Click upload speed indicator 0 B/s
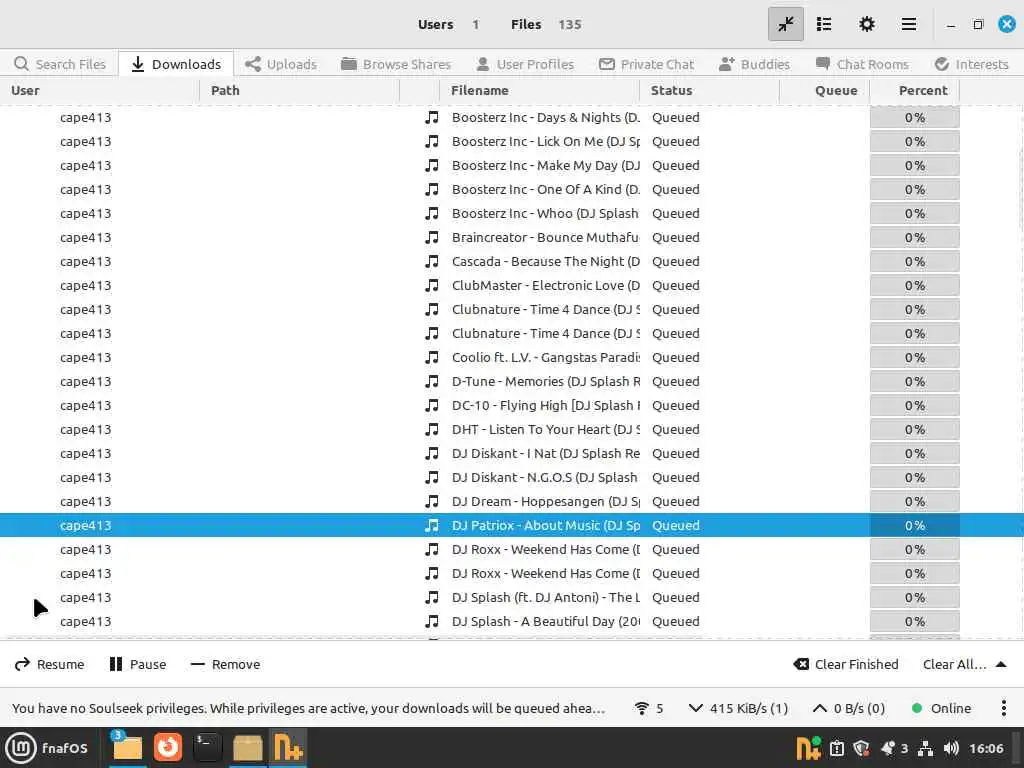Screen dimensions: 1024x768 coord(848,709)
